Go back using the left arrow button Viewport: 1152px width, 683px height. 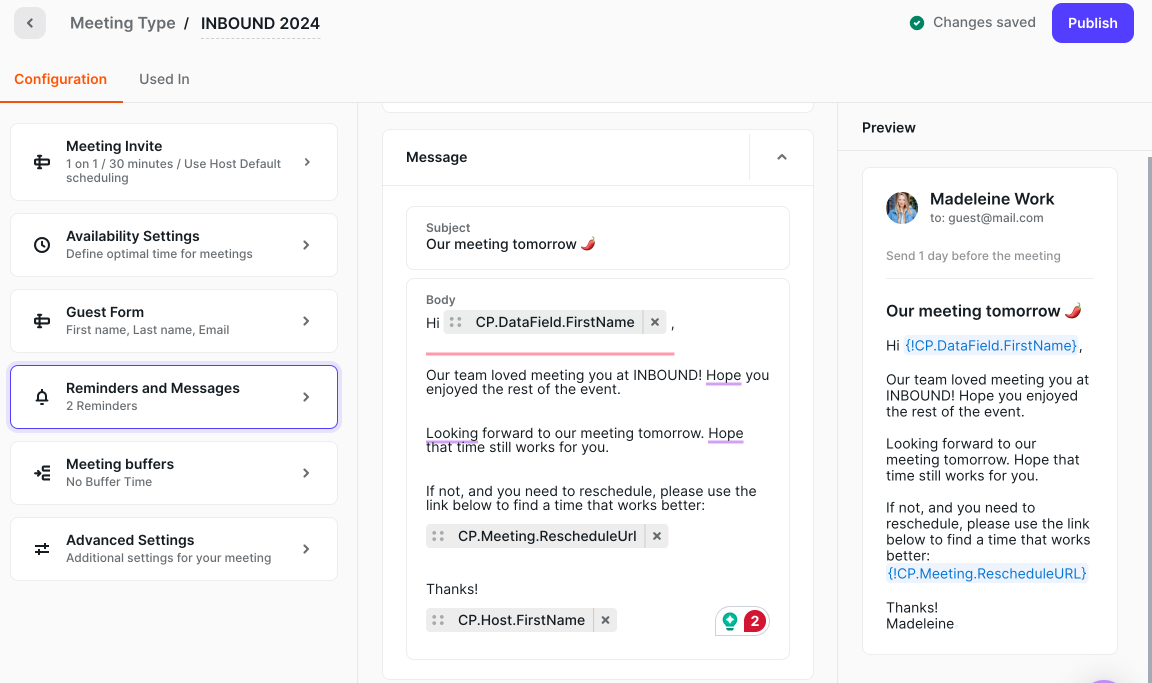click(x=30, y=23)
